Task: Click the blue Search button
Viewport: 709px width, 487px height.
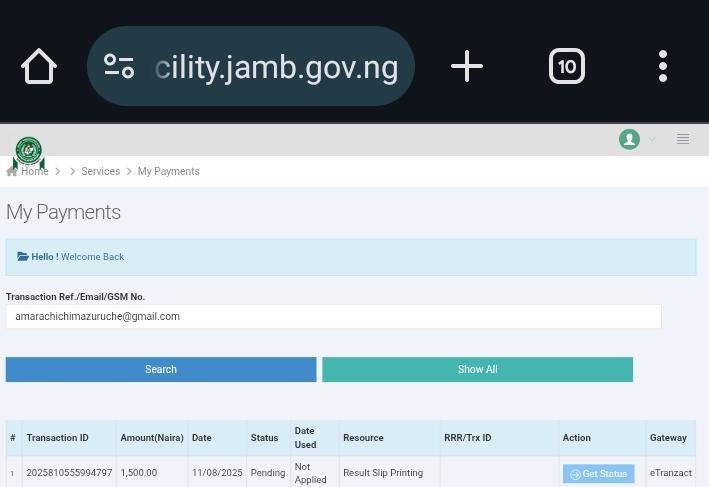Action: tap(161, 369)
